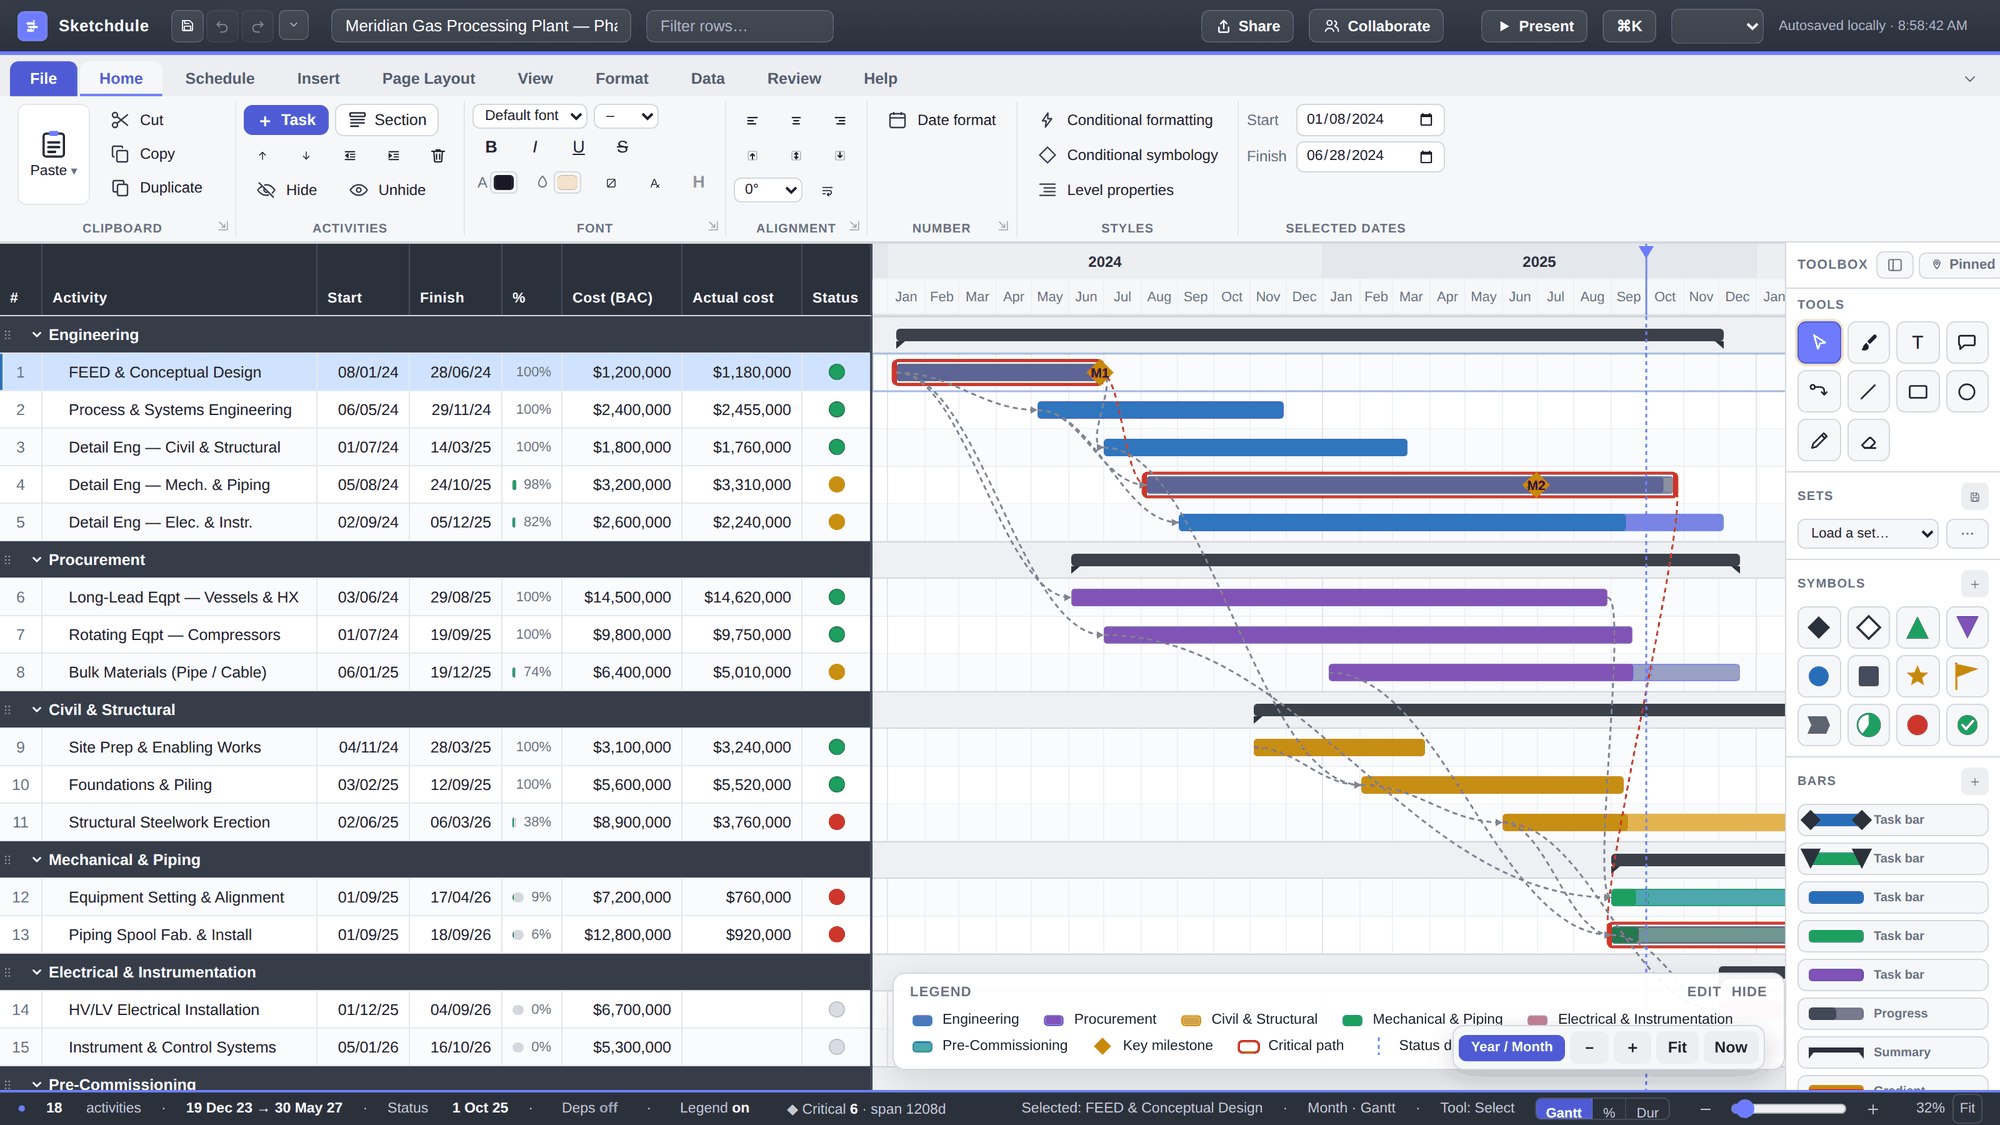Click the Filter rows input field
The width and height of the screenshot is (2000, 1125).
coord(739,26)
